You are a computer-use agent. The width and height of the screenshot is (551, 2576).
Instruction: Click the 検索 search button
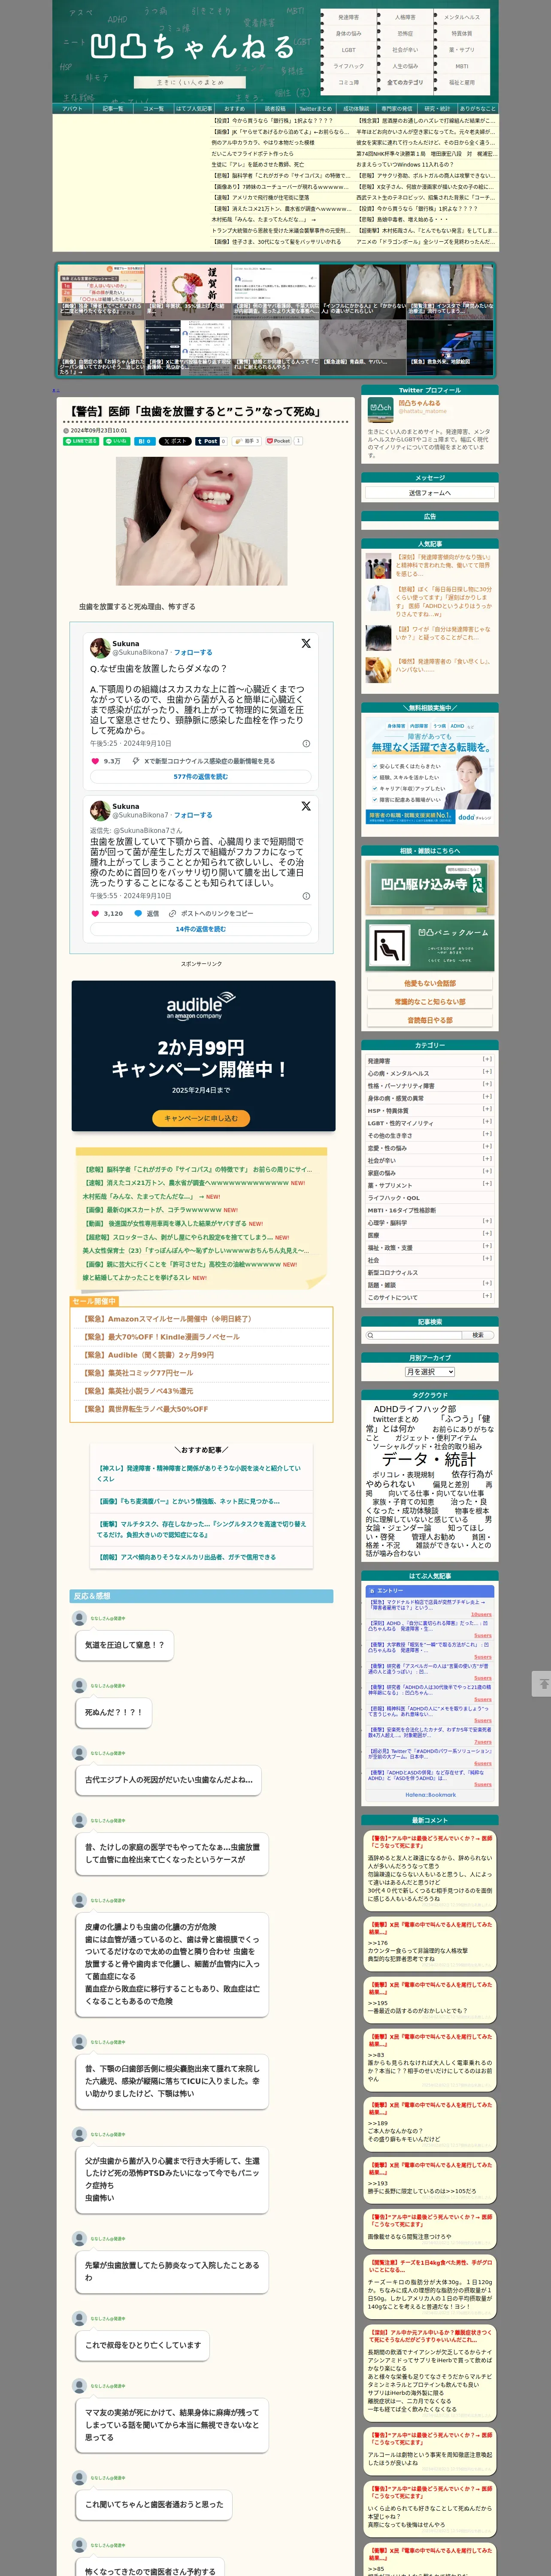click(477, 1335)
